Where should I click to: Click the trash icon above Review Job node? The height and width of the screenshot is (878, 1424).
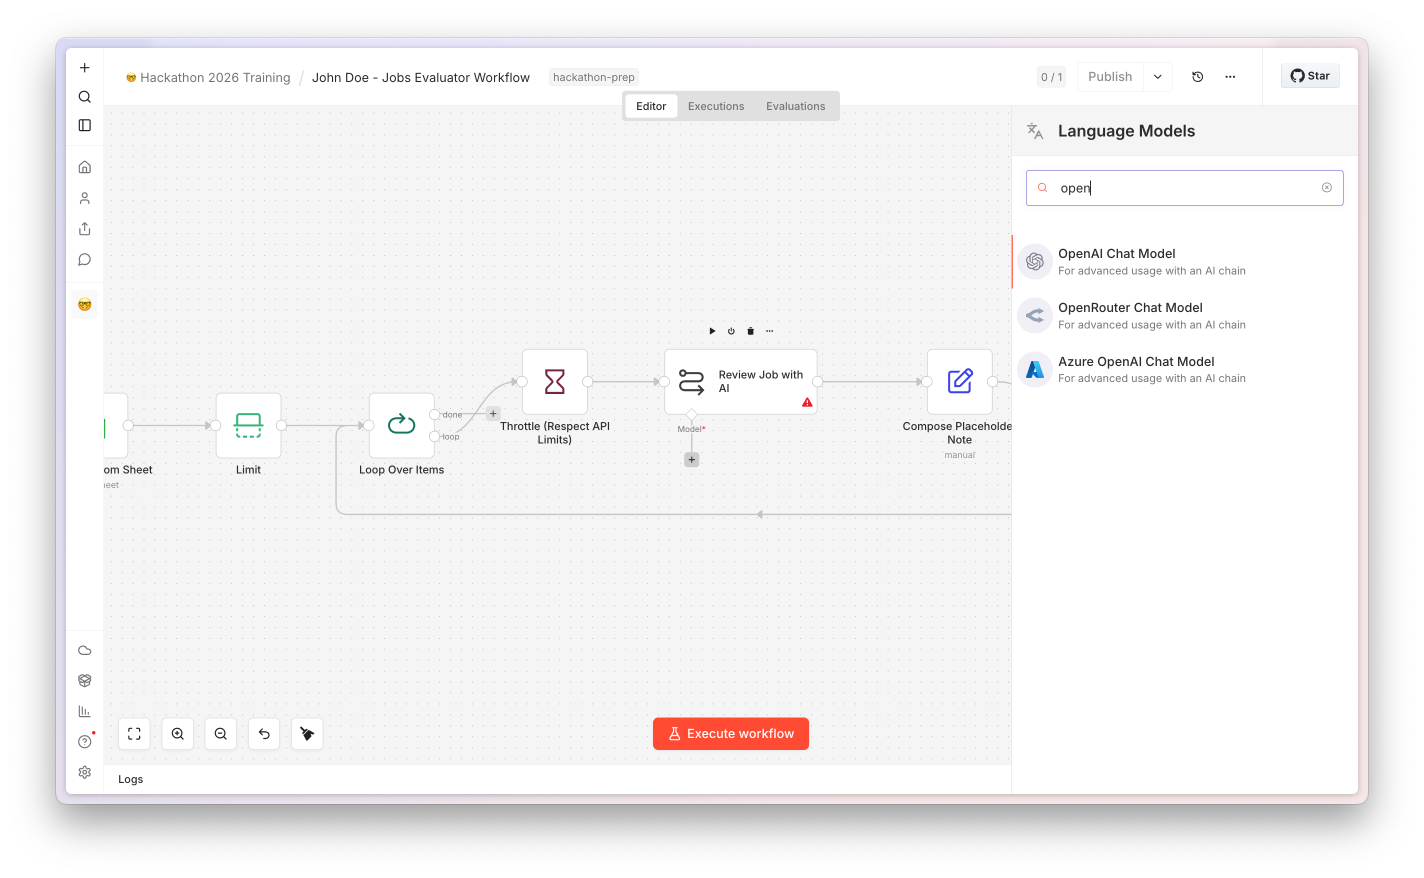[x=751, y=331]
